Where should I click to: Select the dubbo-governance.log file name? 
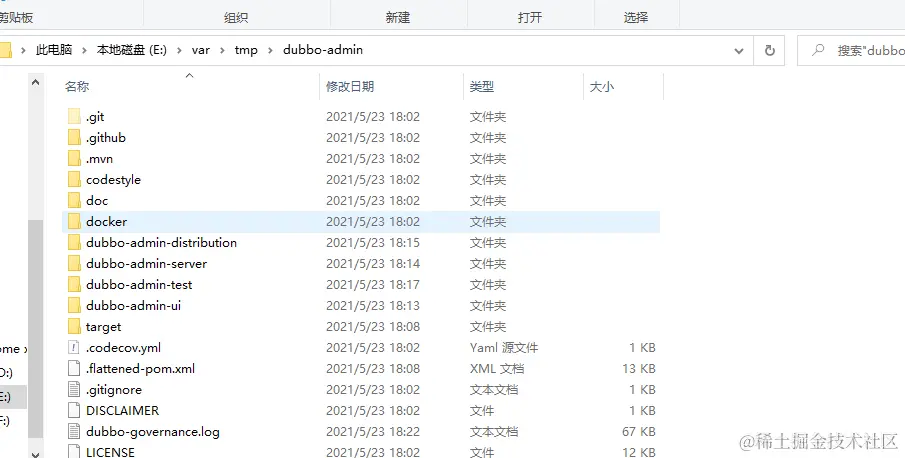coord(152,431)
